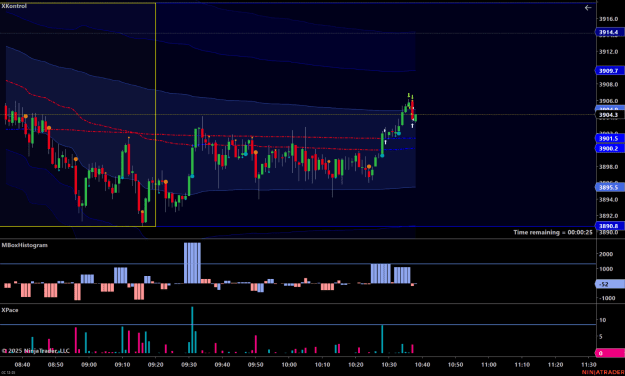Click the 10 label on XPace axis

point(602,320)
